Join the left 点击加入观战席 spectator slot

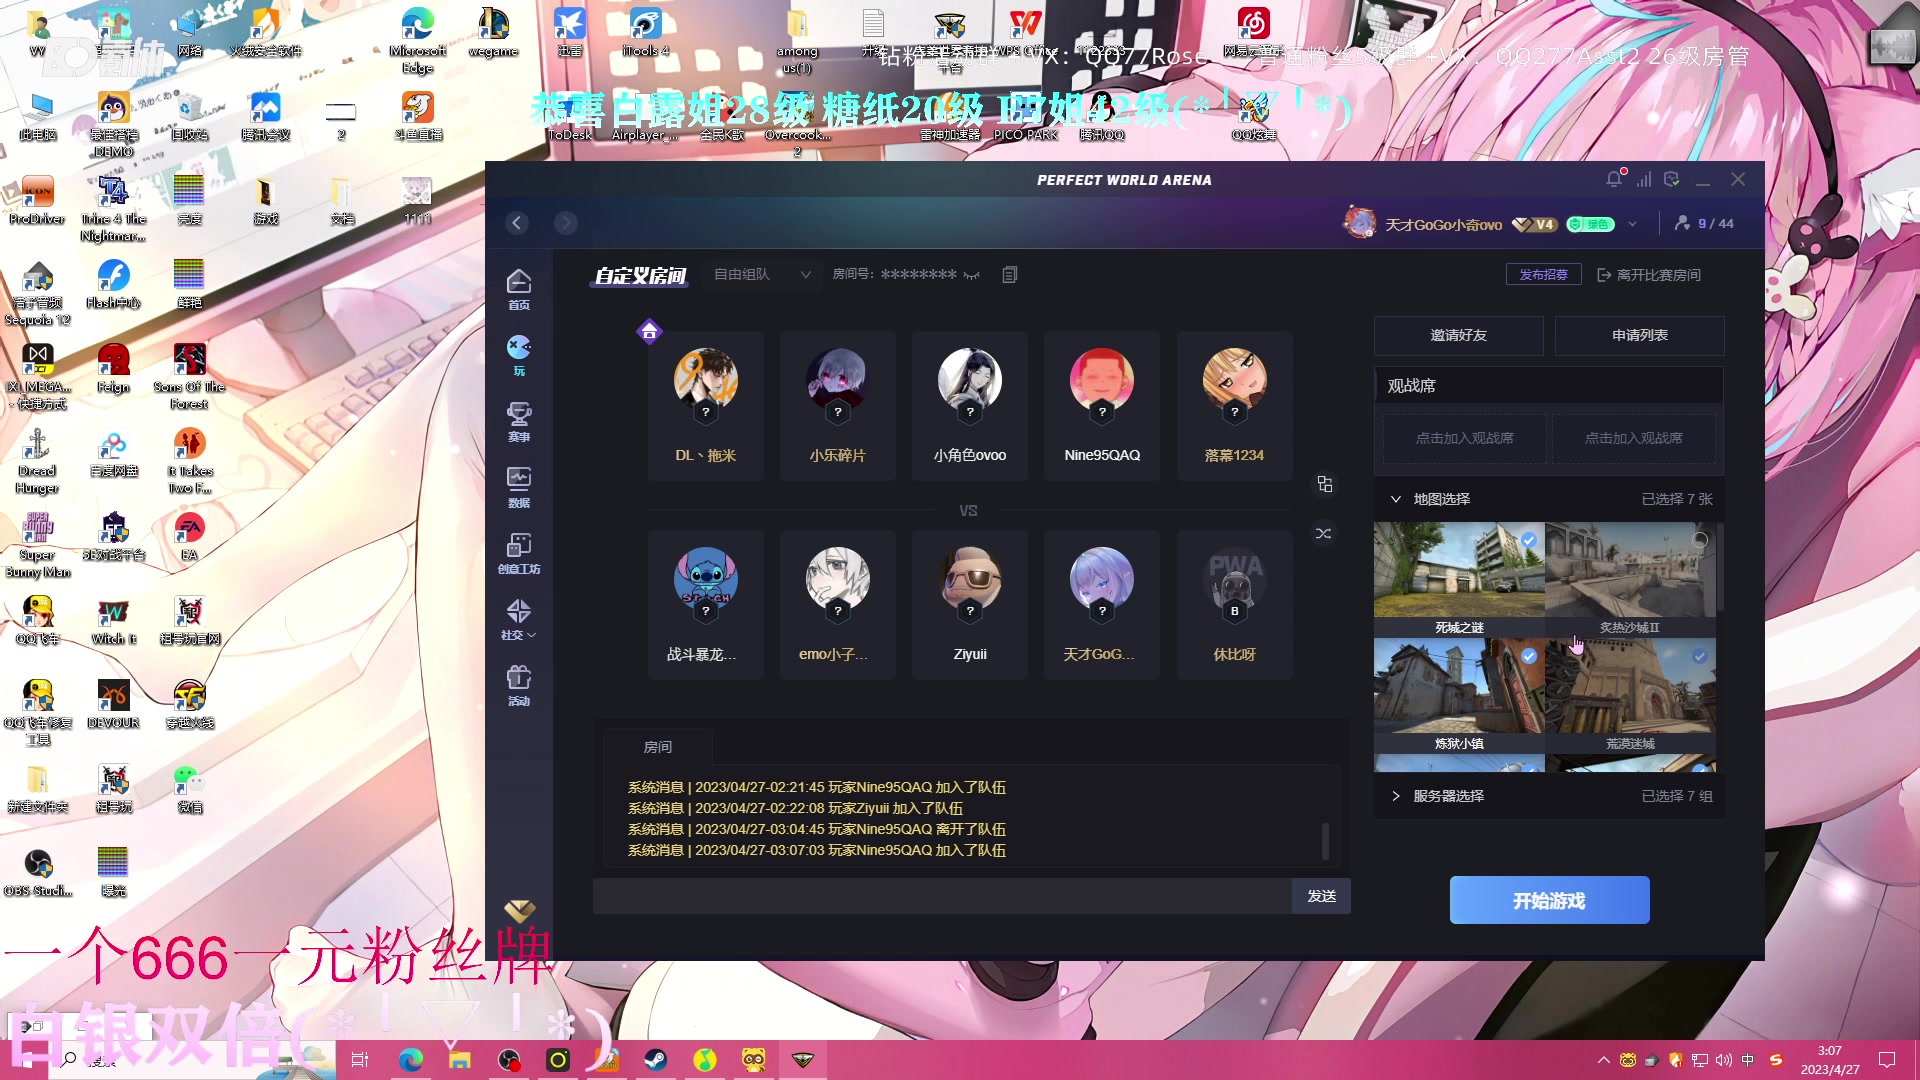(1464, 438)
